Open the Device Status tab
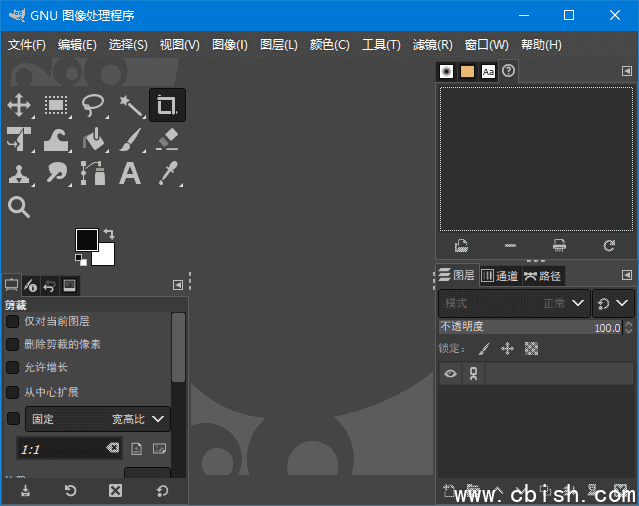This screenshot has height=506, width=639. point(31,285)
